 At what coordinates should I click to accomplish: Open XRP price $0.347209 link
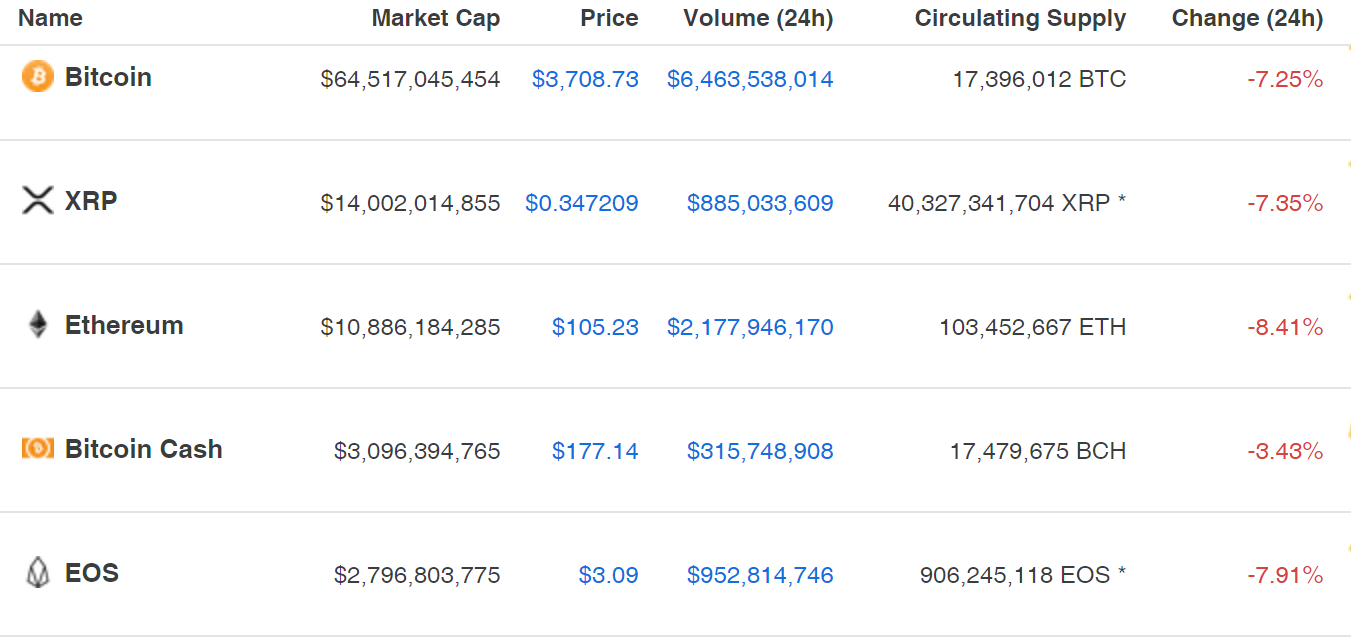582,203
